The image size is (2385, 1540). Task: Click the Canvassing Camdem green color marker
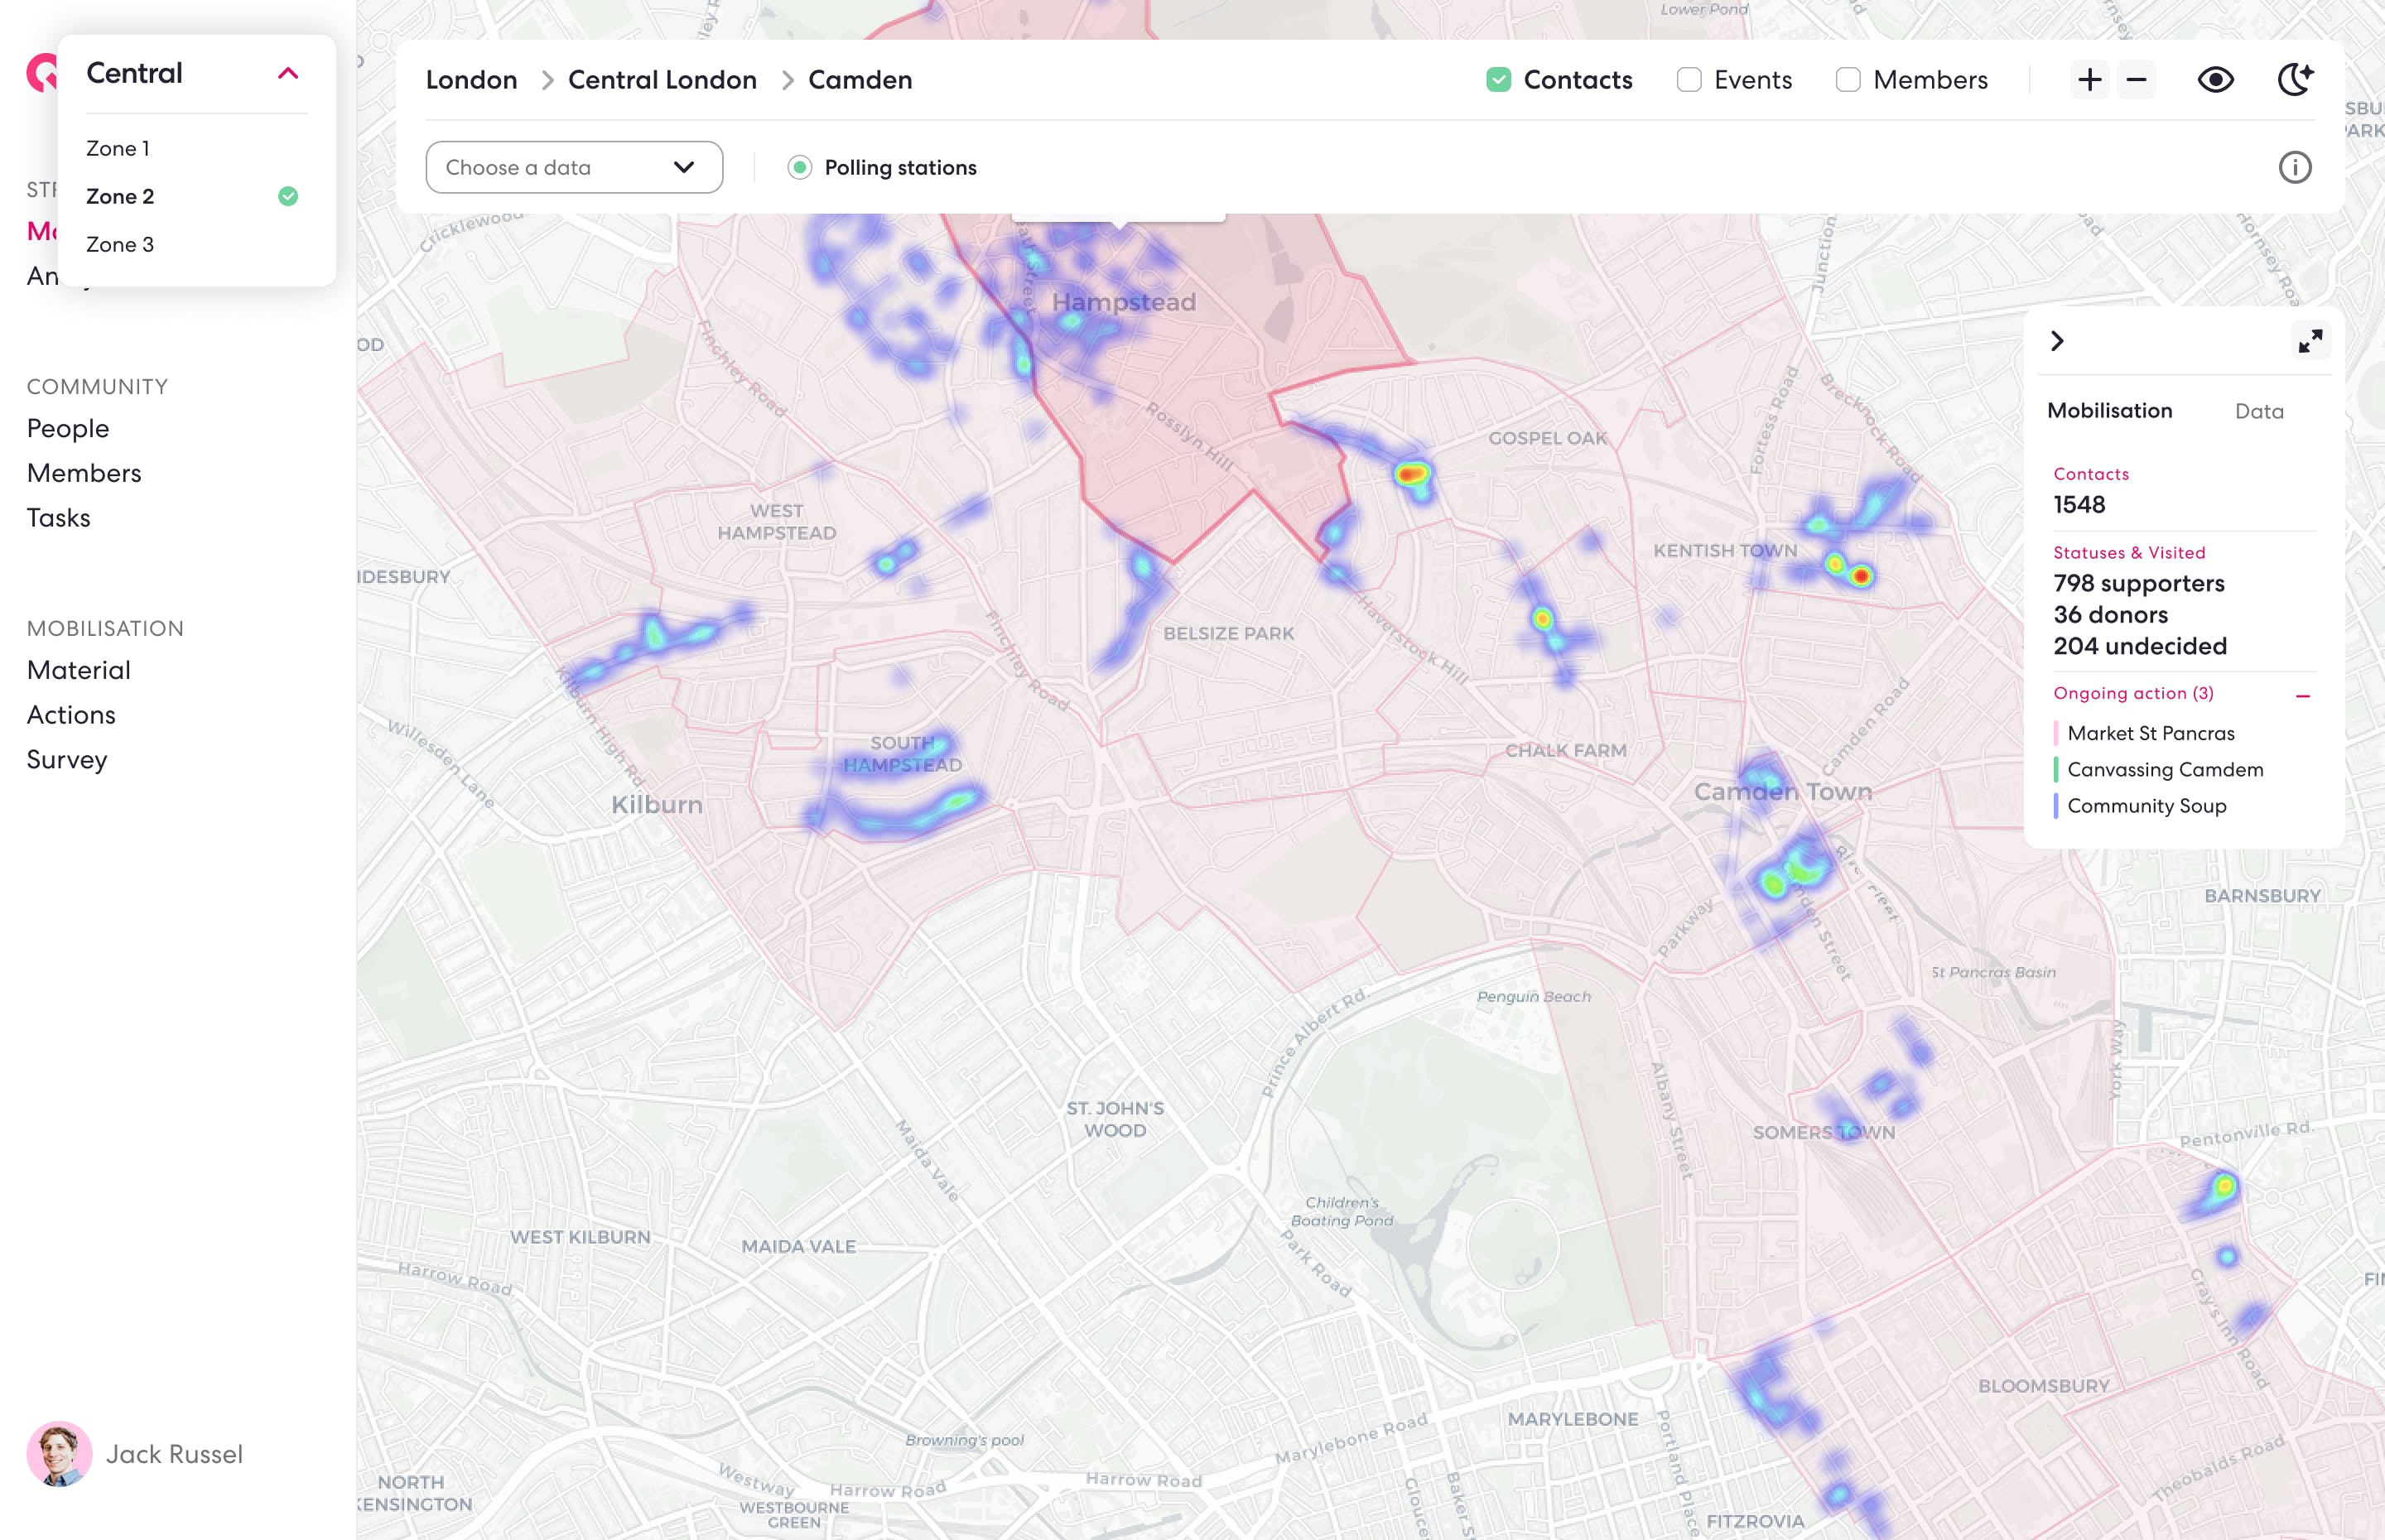coord(2055,769)
